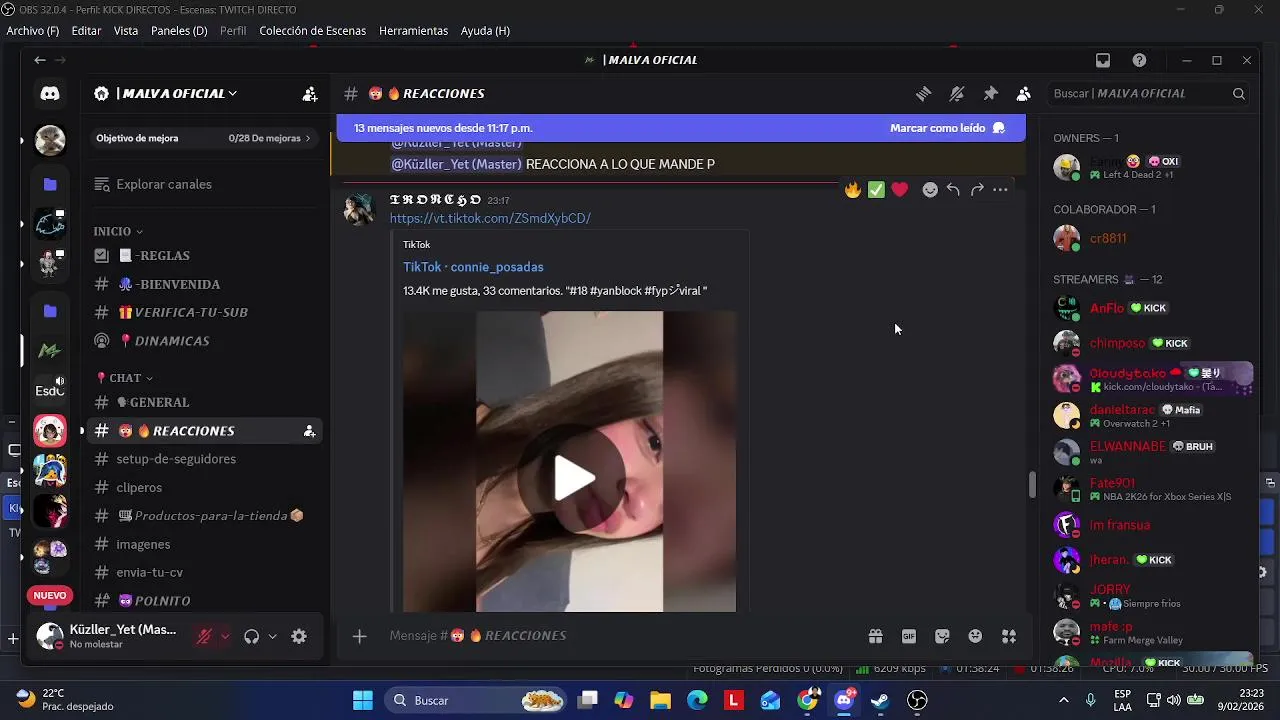Forward the message with arrow icon
The width and height of the screenshot is (1280, 720).
click(x=977, y=190)
